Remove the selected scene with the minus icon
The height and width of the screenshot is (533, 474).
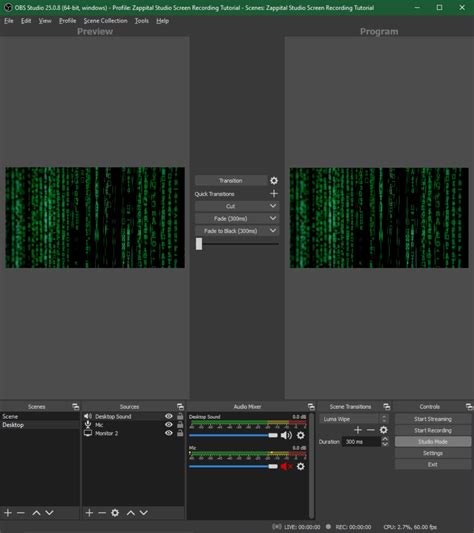coord(21,513)
